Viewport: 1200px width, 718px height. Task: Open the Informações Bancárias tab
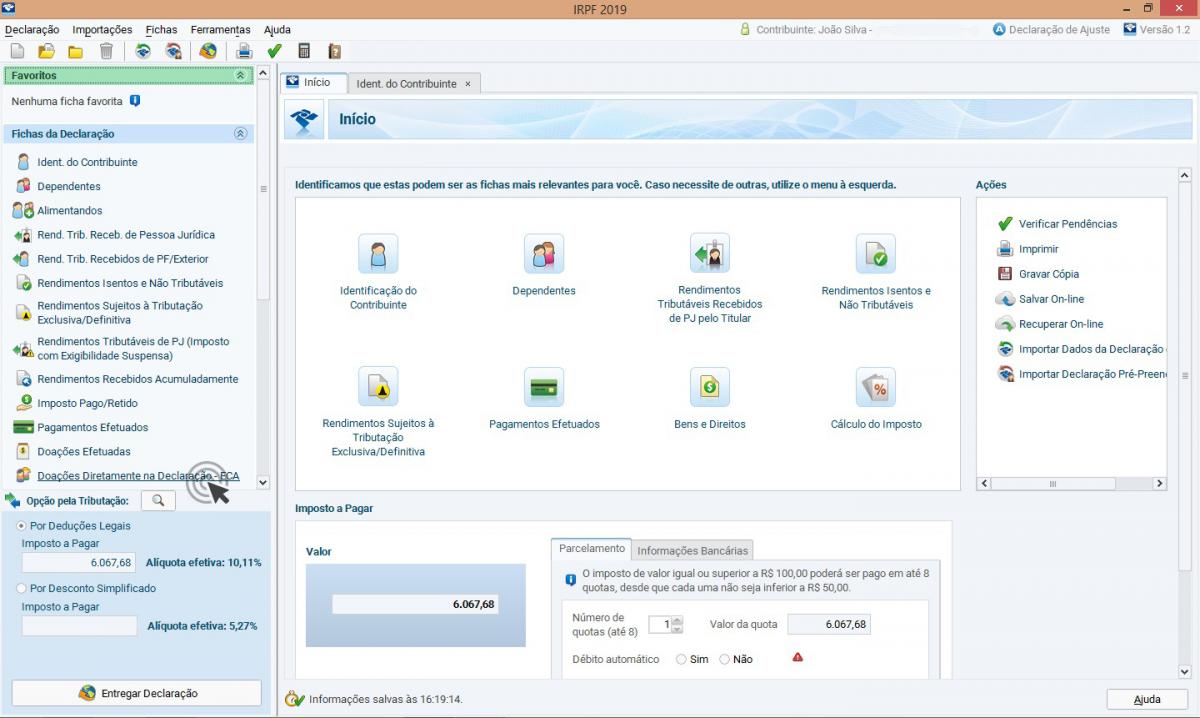pos(692,550)
